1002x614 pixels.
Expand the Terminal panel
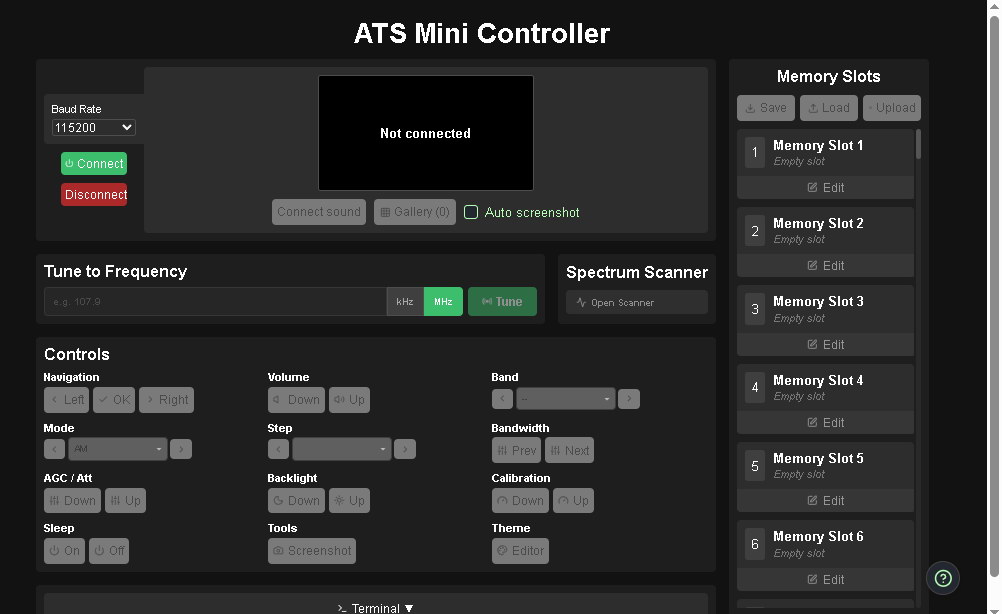(x=376, y=607)
